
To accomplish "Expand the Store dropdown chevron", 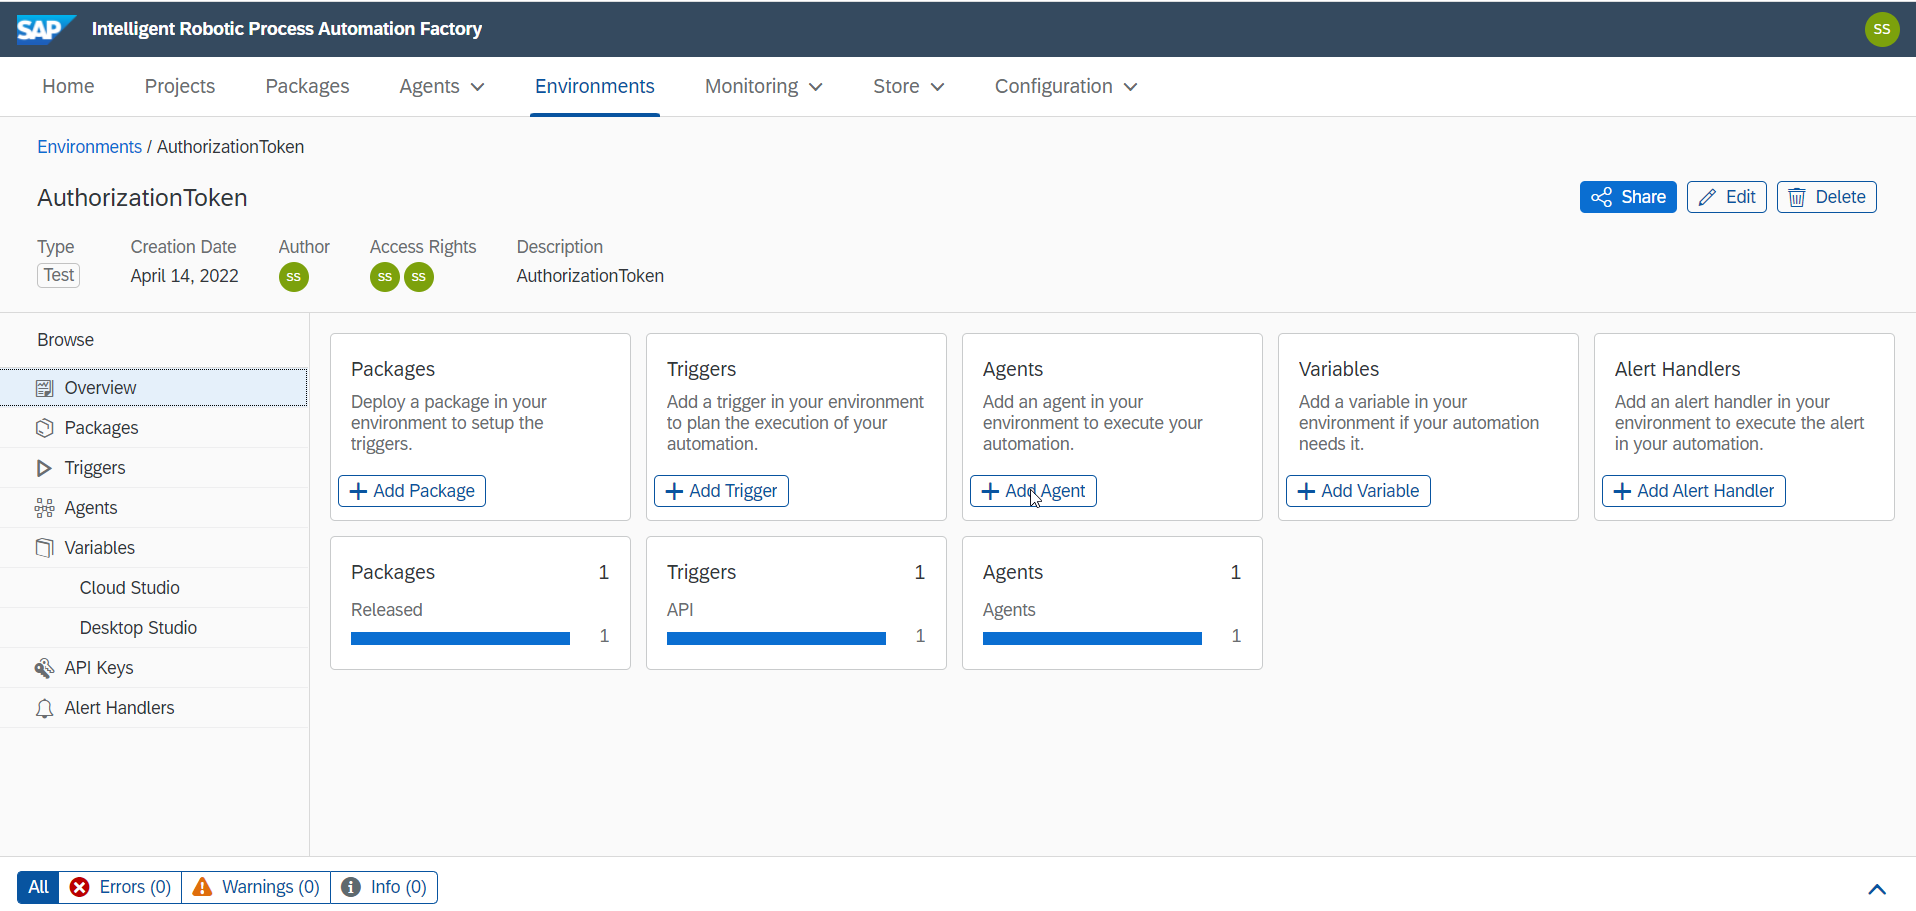I will point(937,87).
